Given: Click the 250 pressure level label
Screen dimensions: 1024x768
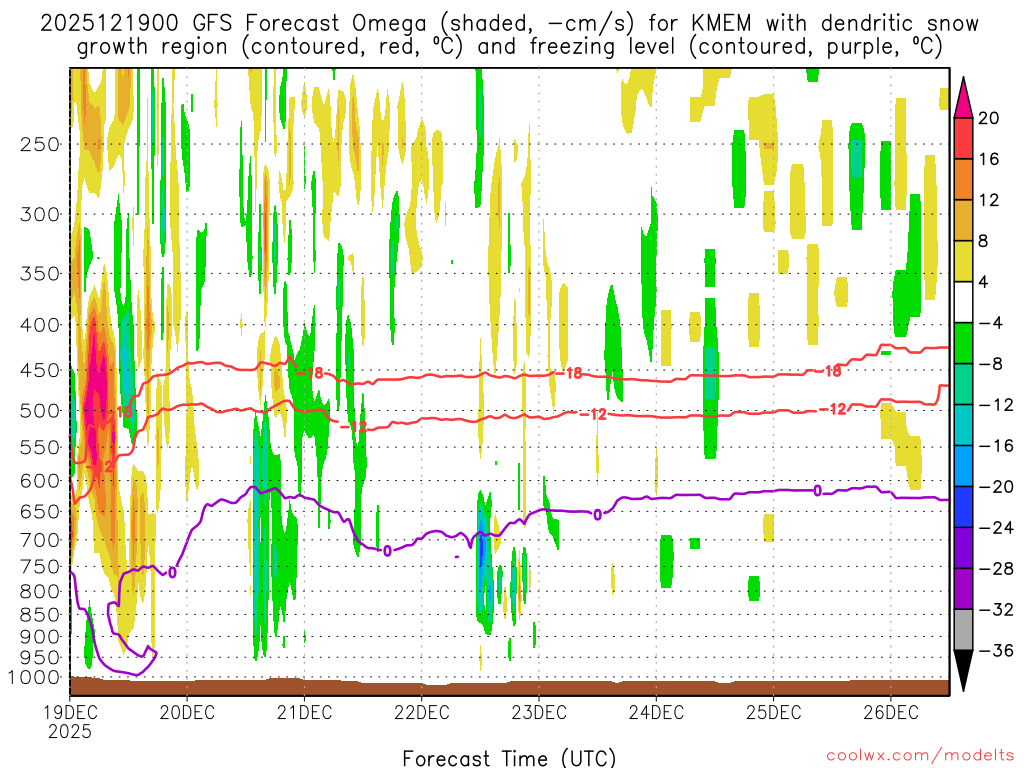Looking at the screenshot, I should point(40,144).
